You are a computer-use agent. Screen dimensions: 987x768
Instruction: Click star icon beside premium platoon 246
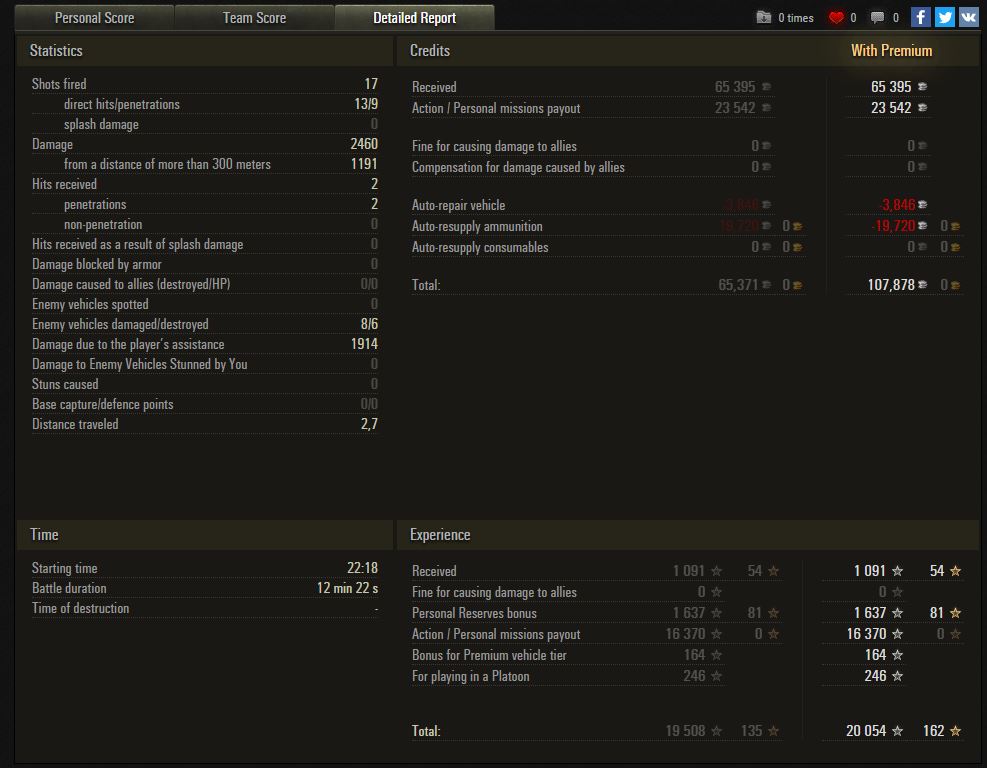pyautogui.click(x=898, y=675)
